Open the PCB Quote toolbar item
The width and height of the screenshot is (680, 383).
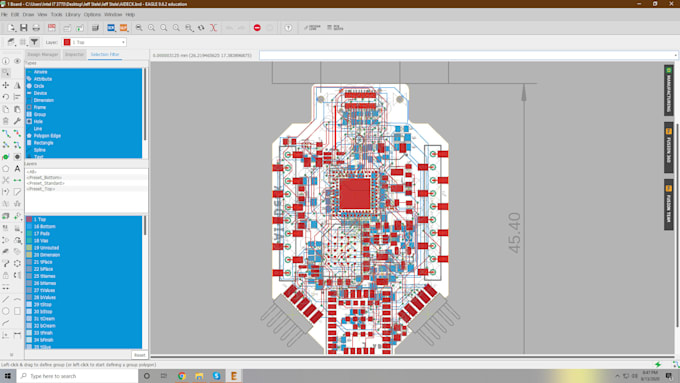[x=335, y=28]
